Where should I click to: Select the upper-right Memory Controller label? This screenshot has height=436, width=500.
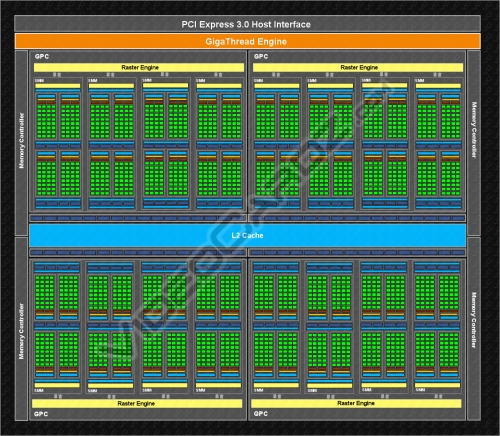point(474,130)
